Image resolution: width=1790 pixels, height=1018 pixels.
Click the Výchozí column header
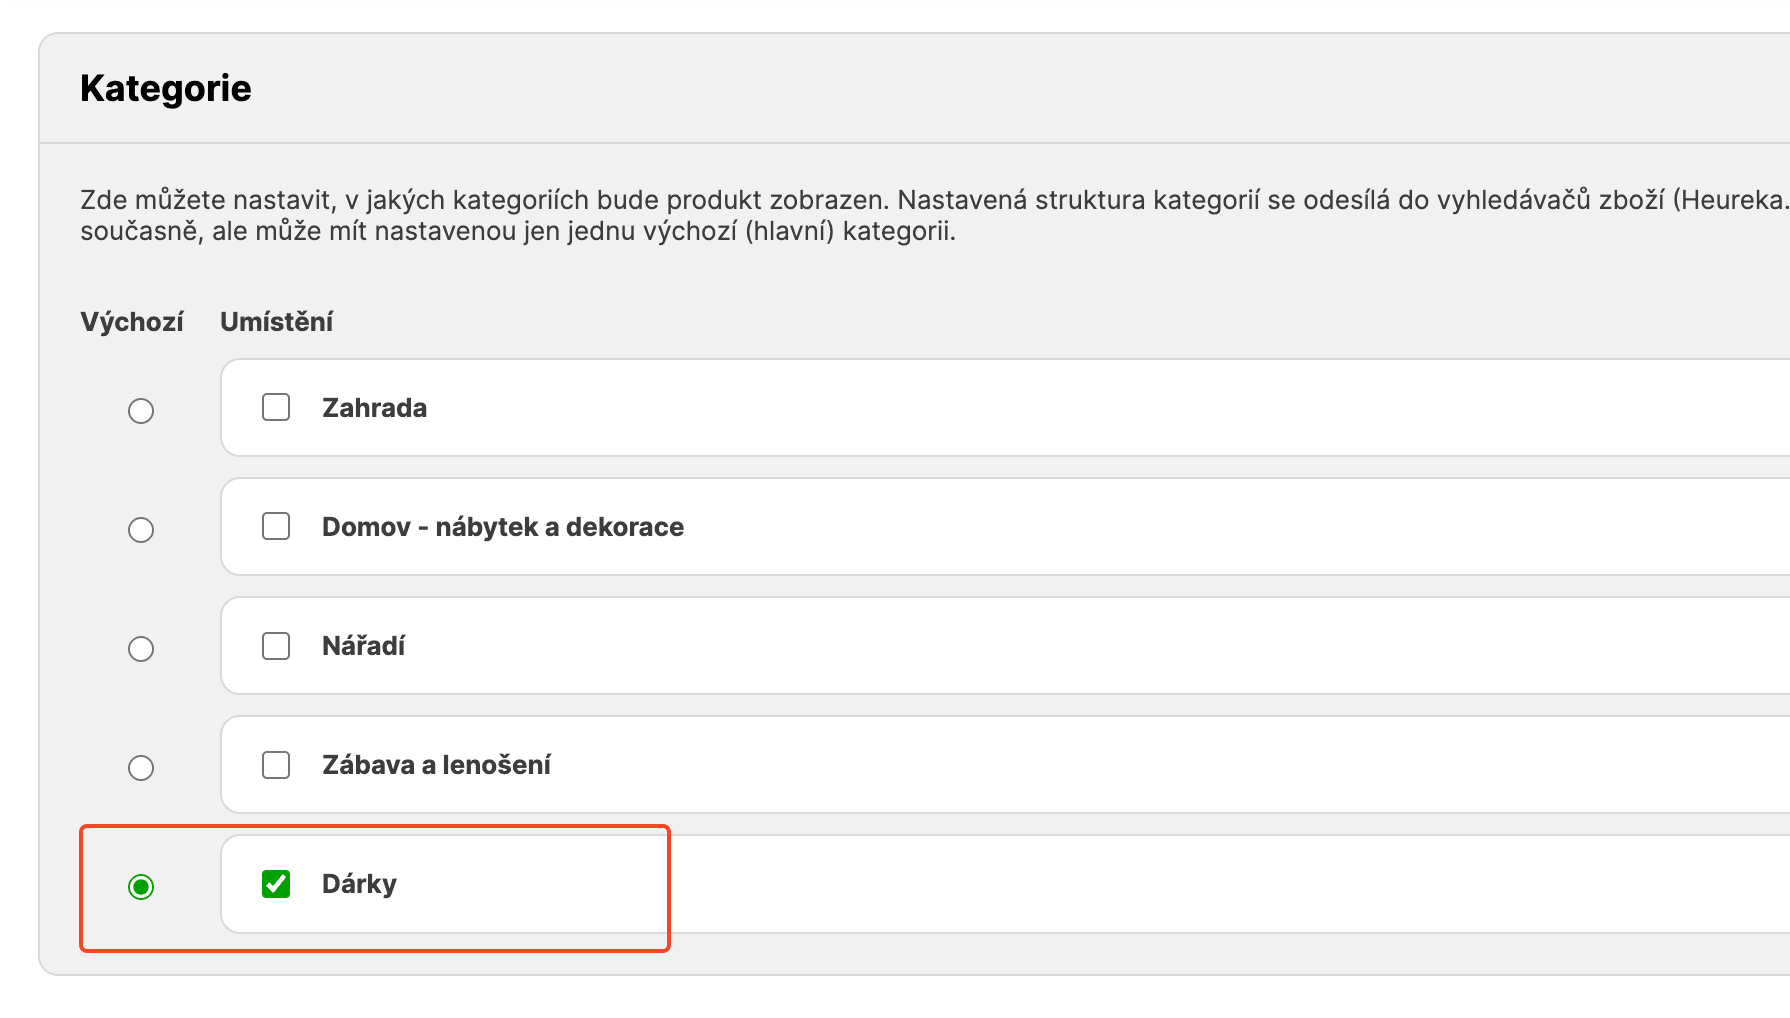tap(132, 322)
